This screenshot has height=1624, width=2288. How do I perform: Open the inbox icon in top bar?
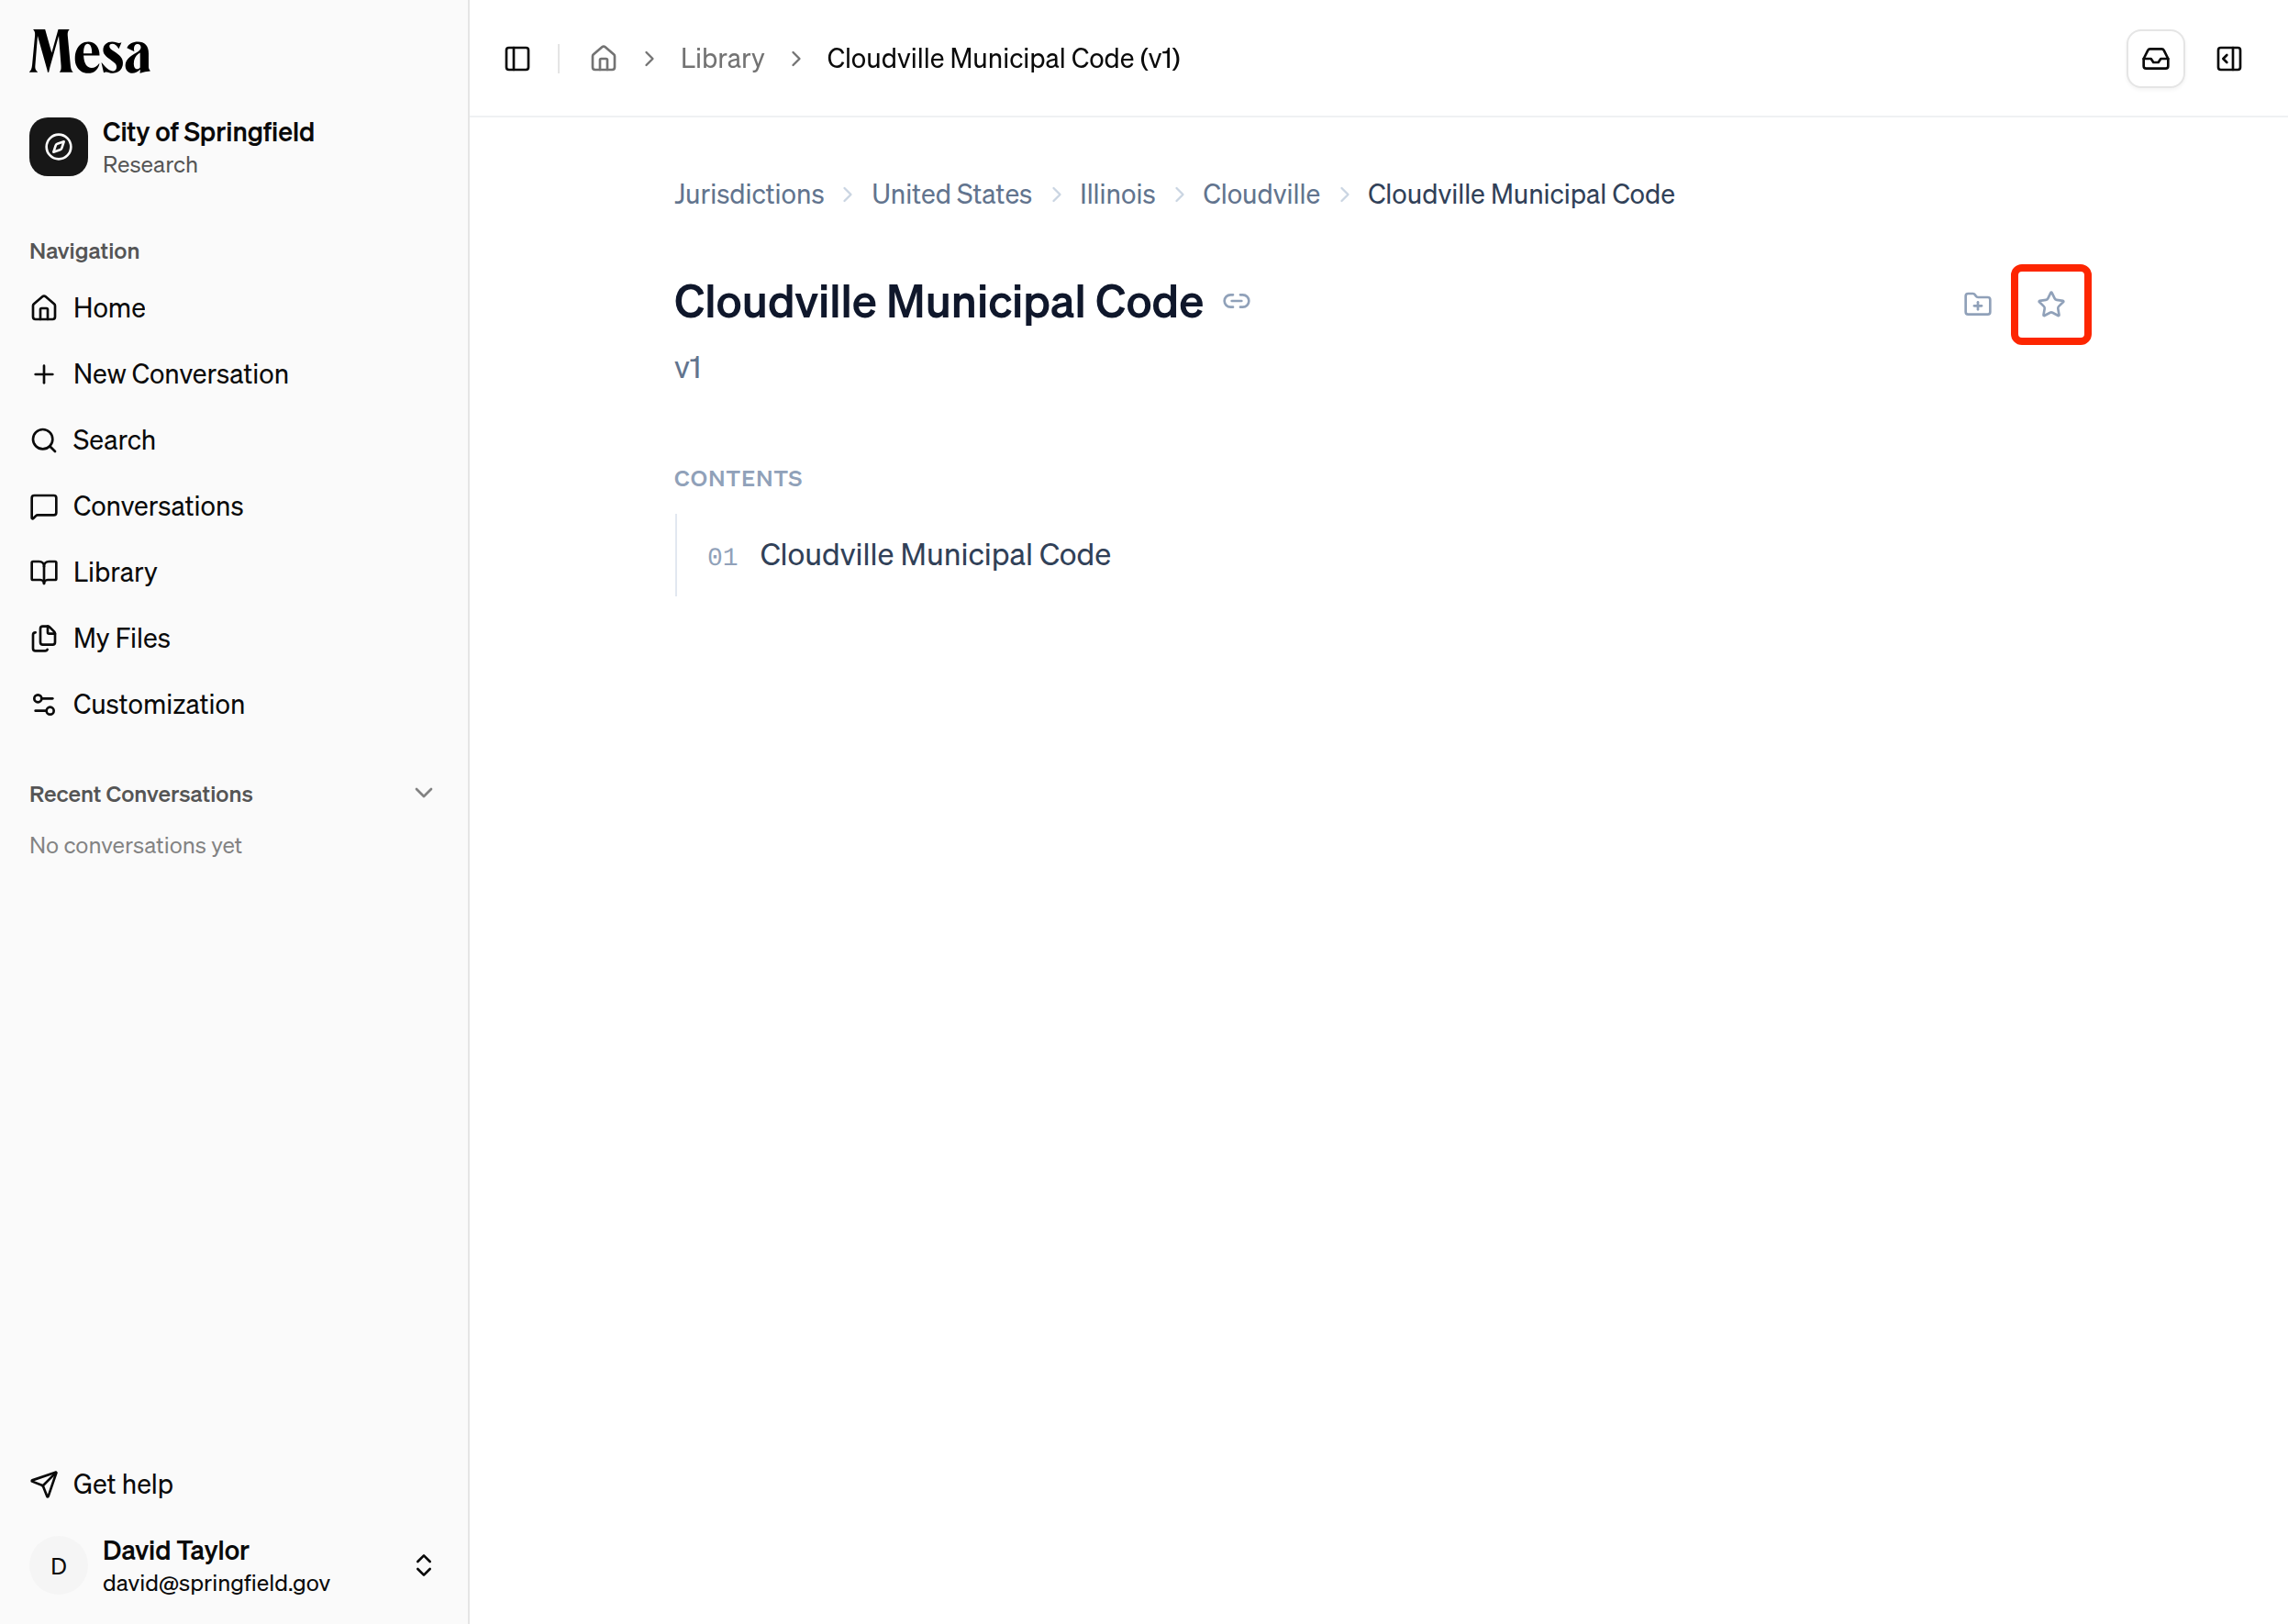coord(2155,59)
